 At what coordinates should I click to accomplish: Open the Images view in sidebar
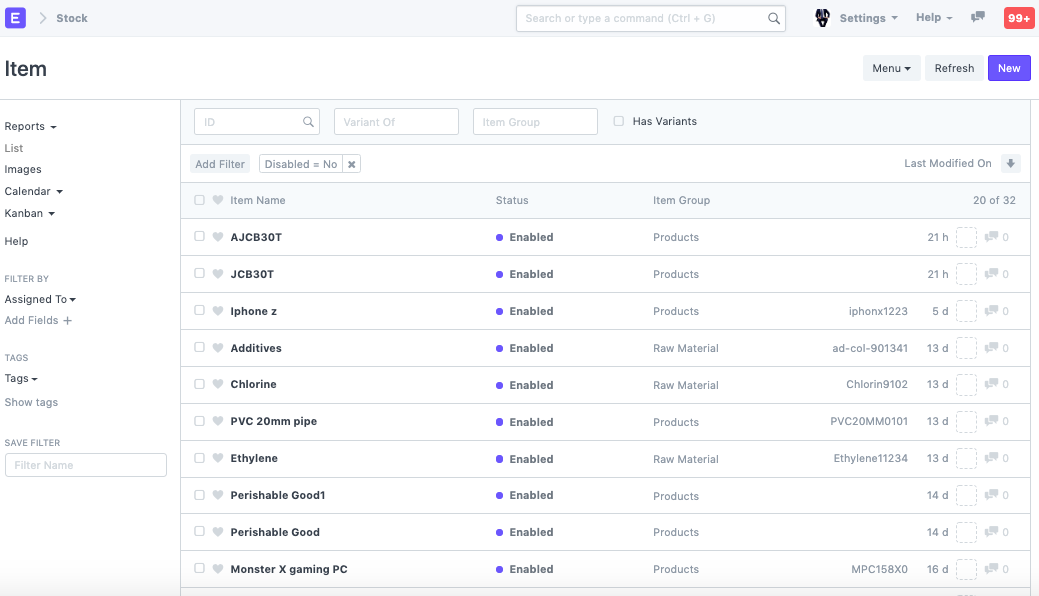23,169
